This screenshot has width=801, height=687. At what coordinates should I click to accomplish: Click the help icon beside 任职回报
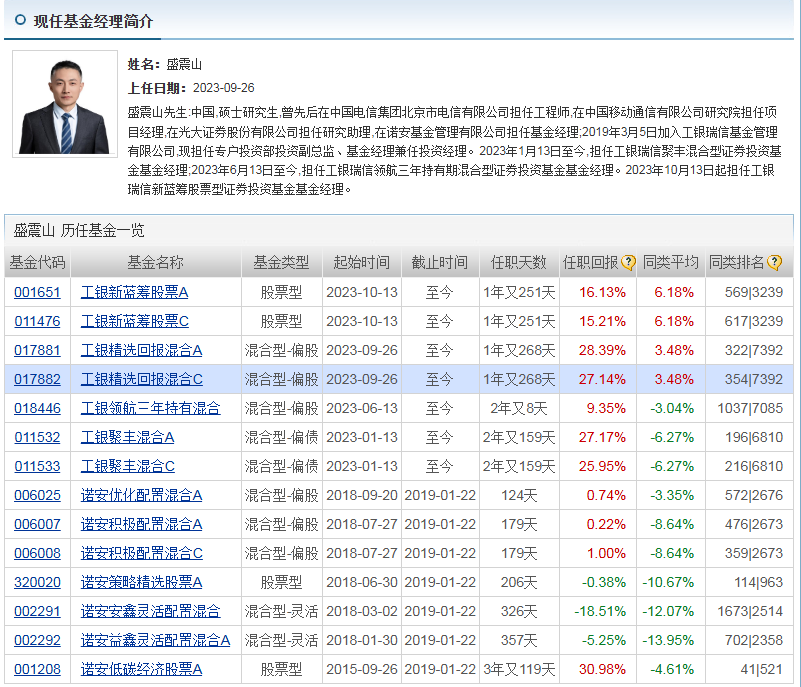click(628, 263)
